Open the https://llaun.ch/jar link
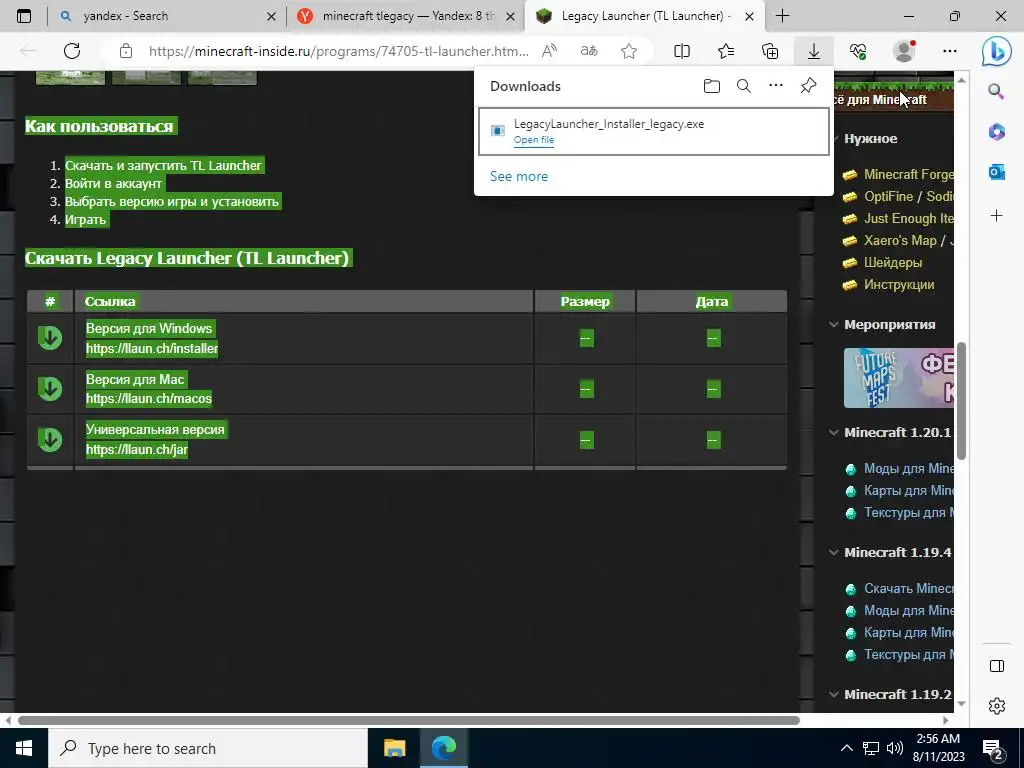 click(137, 449)
